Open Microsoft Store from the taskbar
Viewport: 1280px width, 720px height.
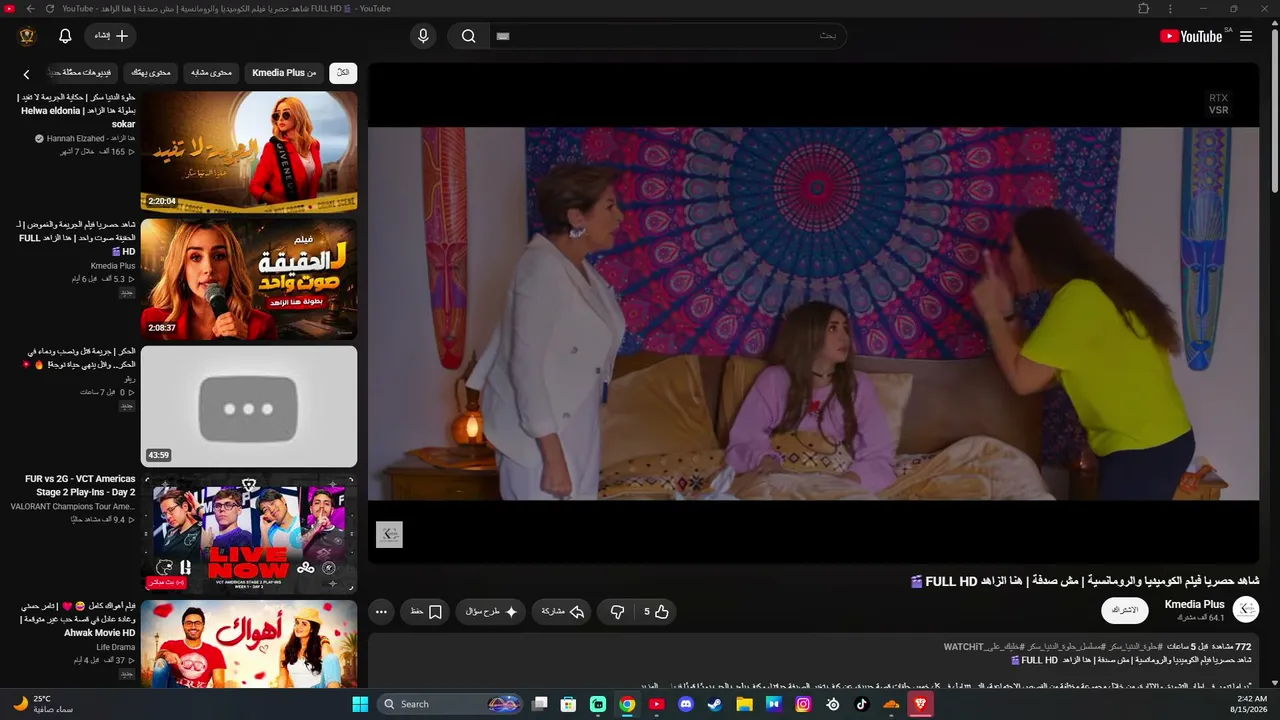[569, 704]
